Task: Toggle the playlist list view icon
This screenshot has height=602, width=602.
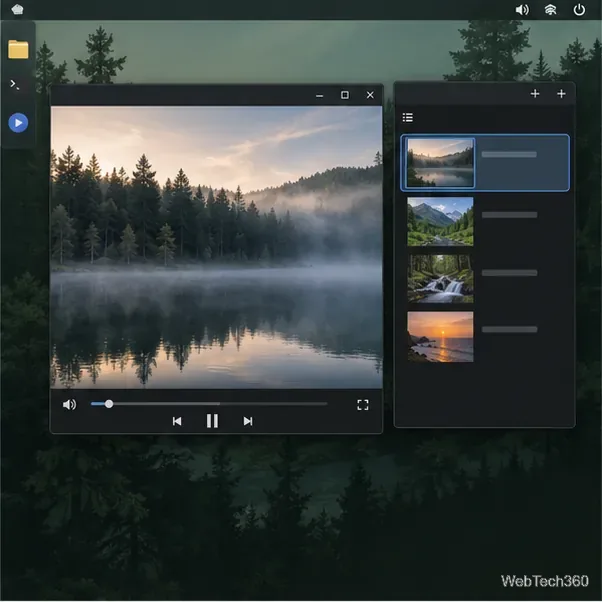Action: click(x=408, y=117)
